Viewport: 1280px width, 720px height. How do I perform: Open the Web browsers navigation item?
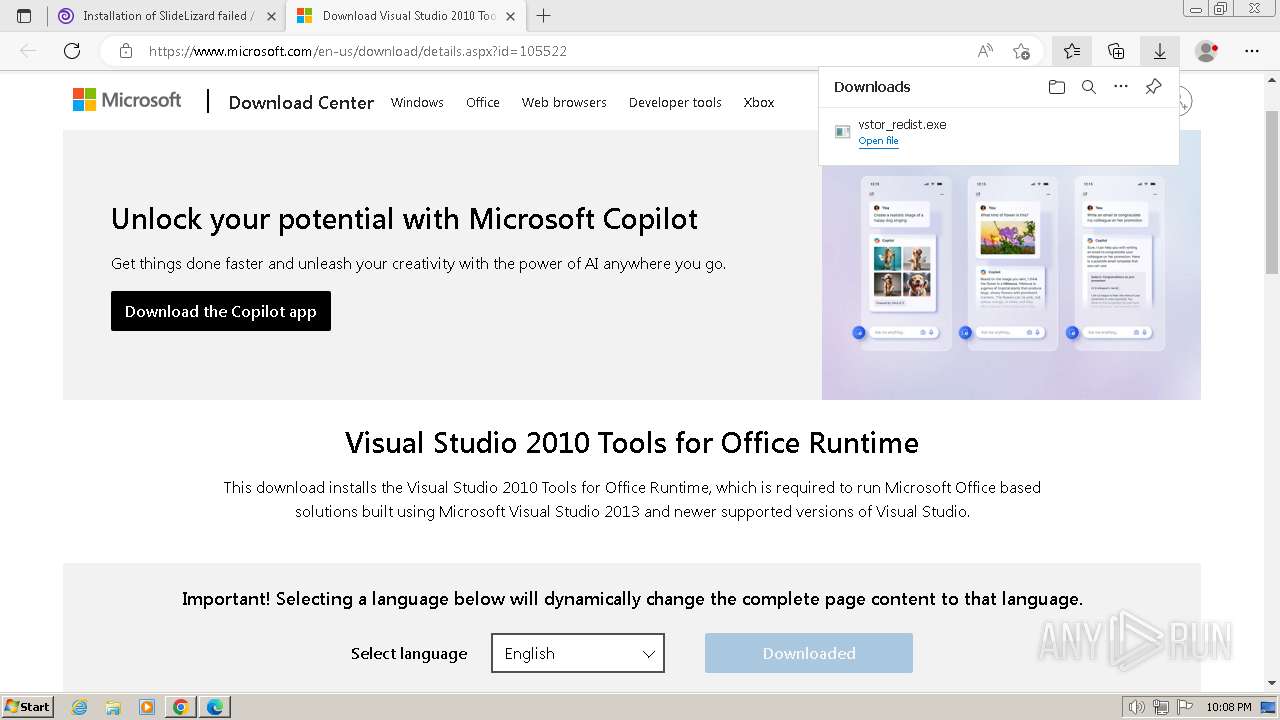tap(564, 102)
